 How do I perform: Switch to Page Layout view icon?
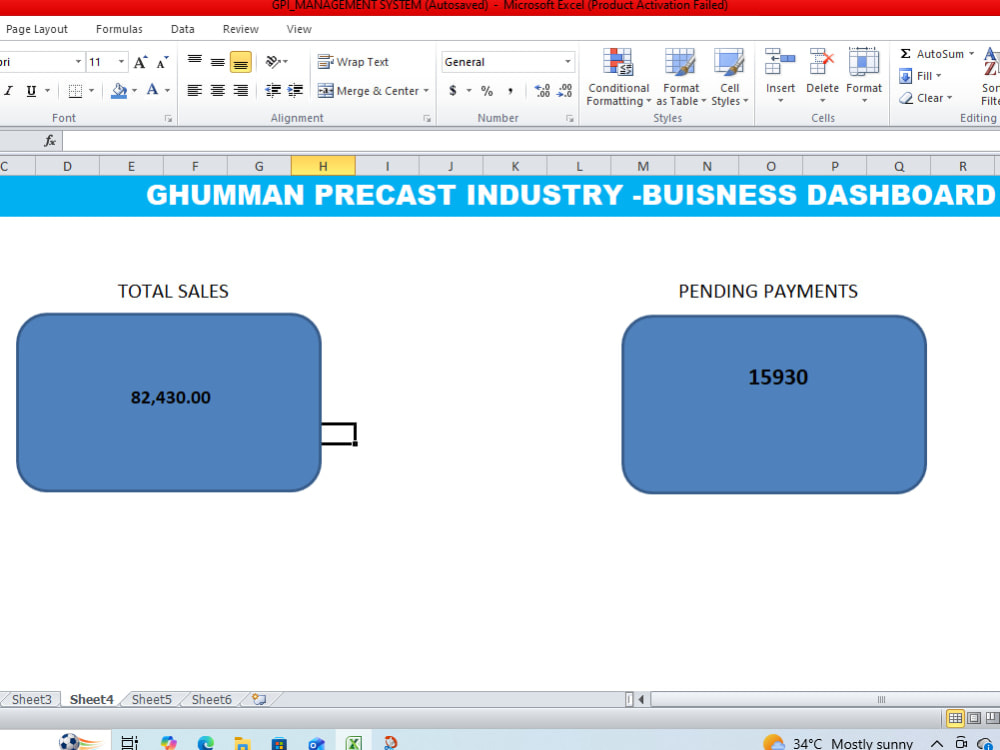(974, 718)
